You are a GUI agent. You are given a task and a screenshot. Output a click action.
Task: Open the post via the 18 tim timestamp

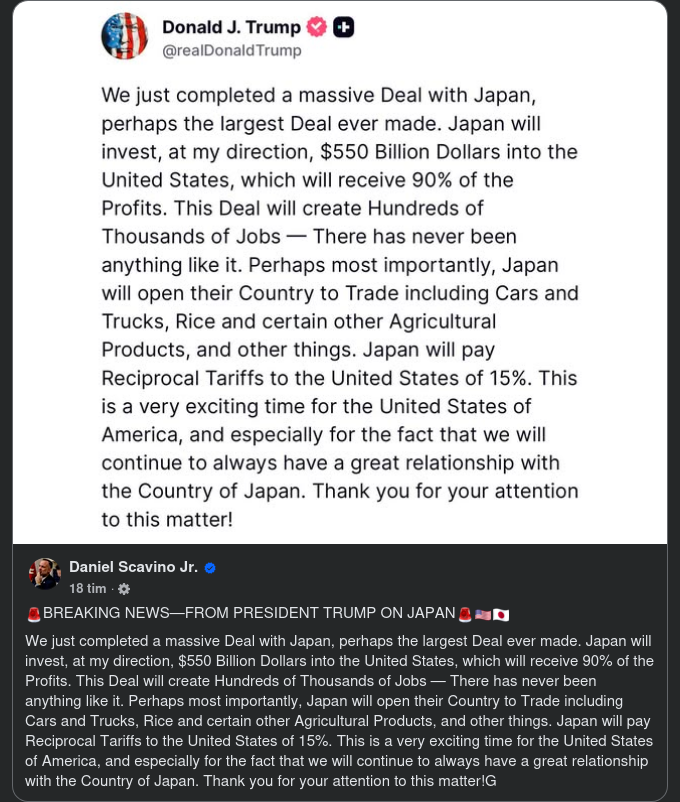tap(86, 589)
